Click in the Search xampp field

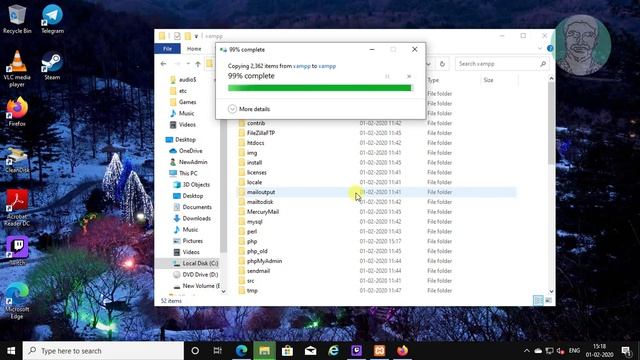[501, 64]
